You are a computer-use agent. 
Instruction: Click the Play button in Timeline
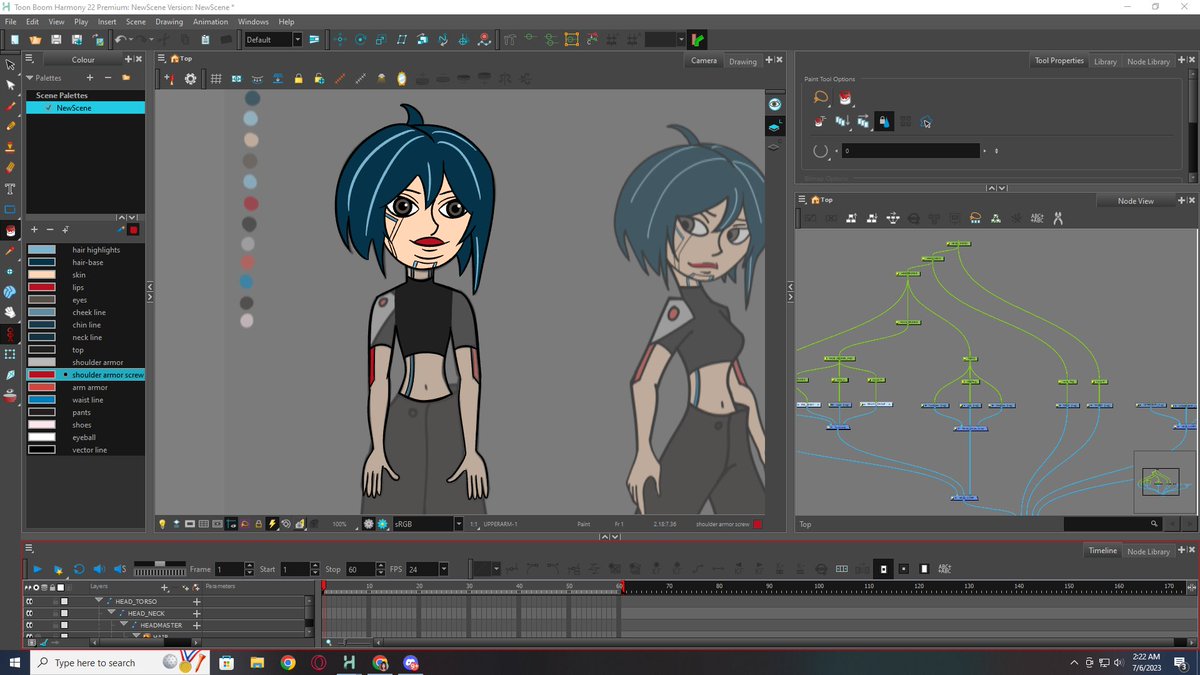click(38, 569)
